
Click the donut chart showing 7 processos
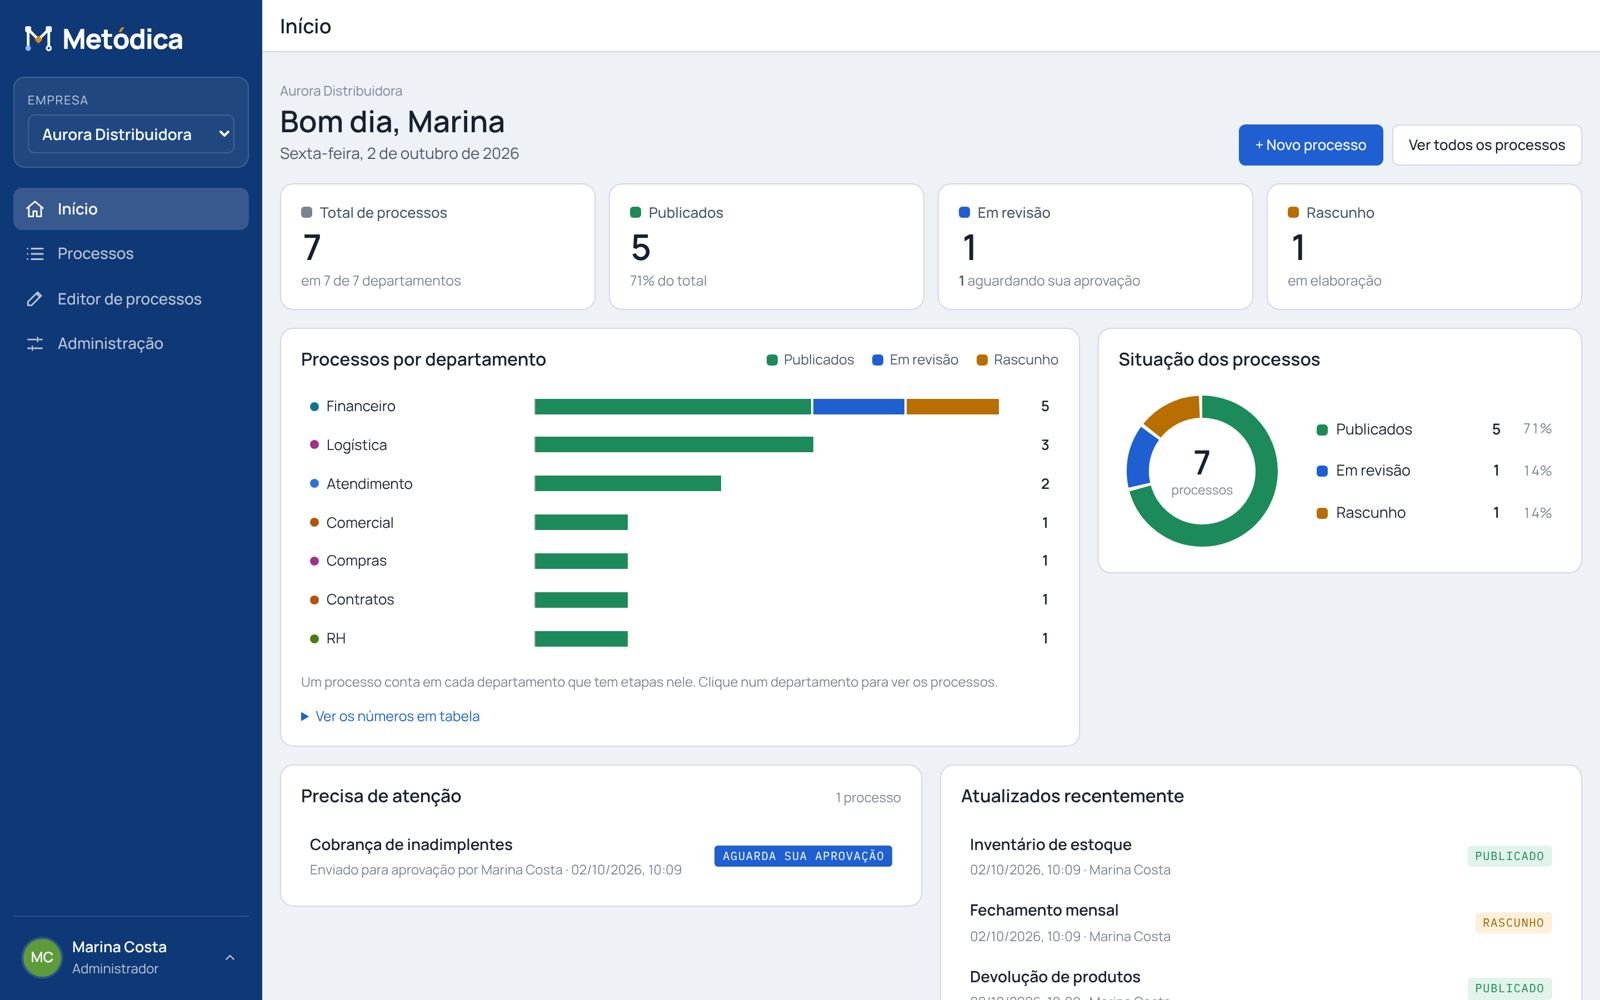[x=1202, y=471]
